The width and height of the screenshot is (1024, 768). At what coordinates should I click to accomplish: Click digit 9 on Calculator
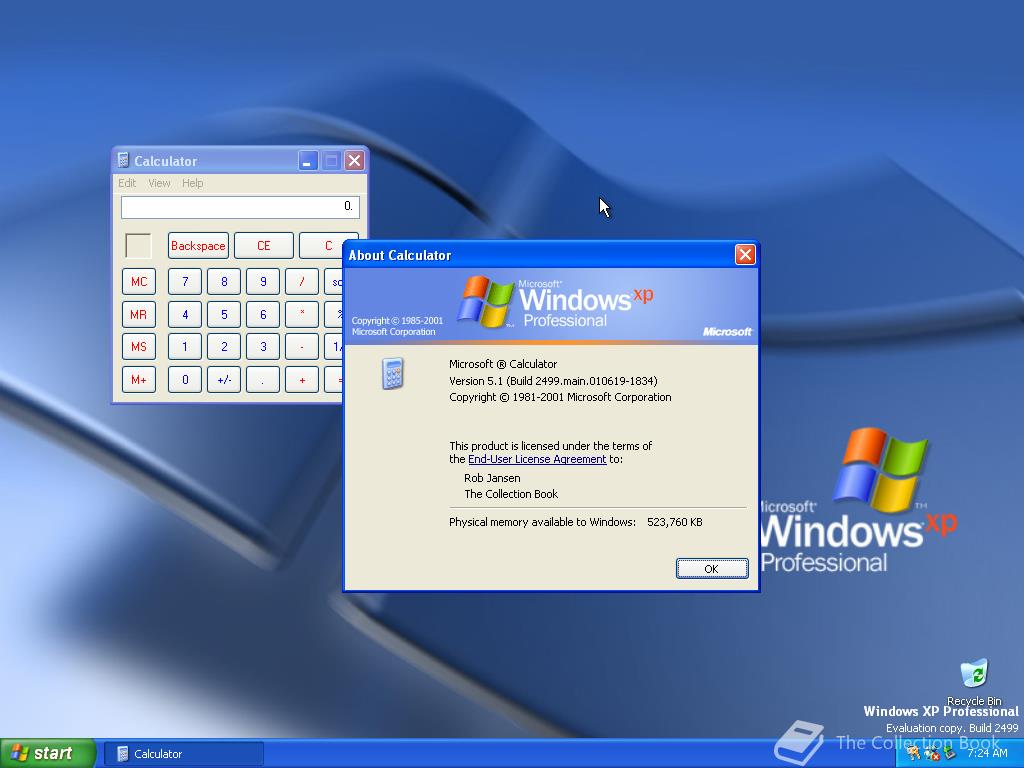point(263,281)
